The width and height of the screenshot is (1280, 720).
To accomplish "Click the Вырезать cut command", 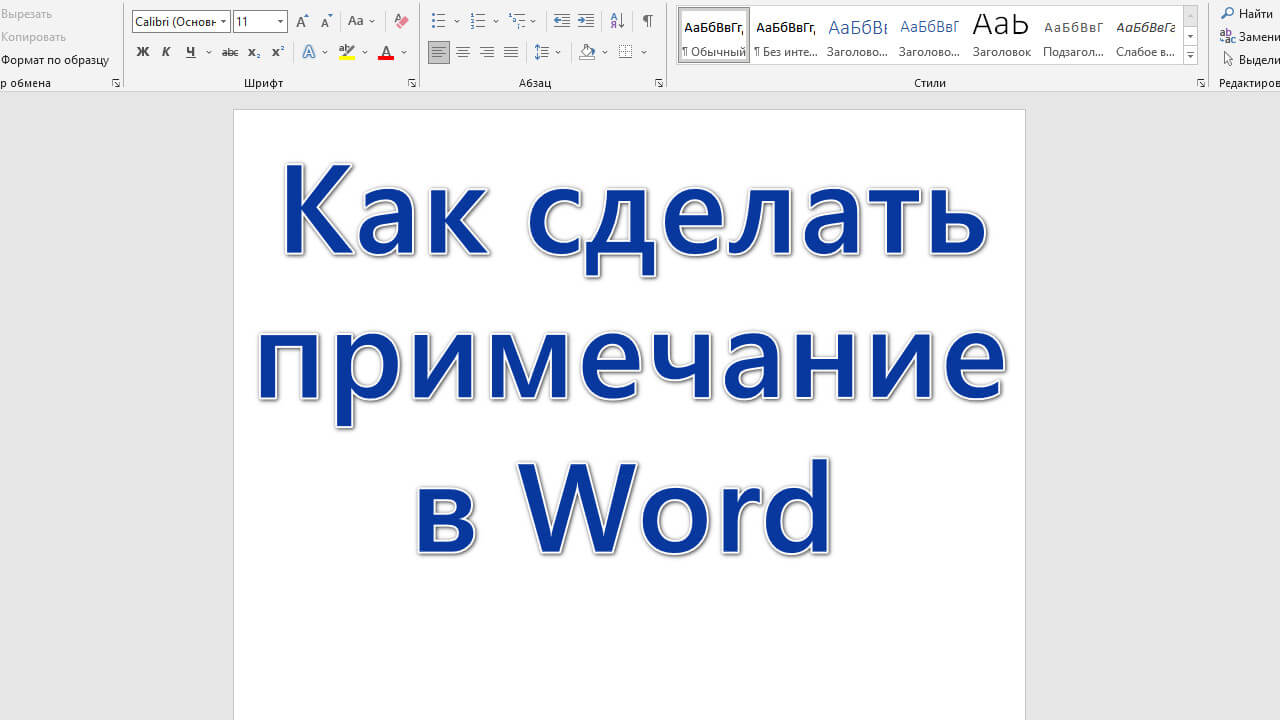I will point(26,14).
